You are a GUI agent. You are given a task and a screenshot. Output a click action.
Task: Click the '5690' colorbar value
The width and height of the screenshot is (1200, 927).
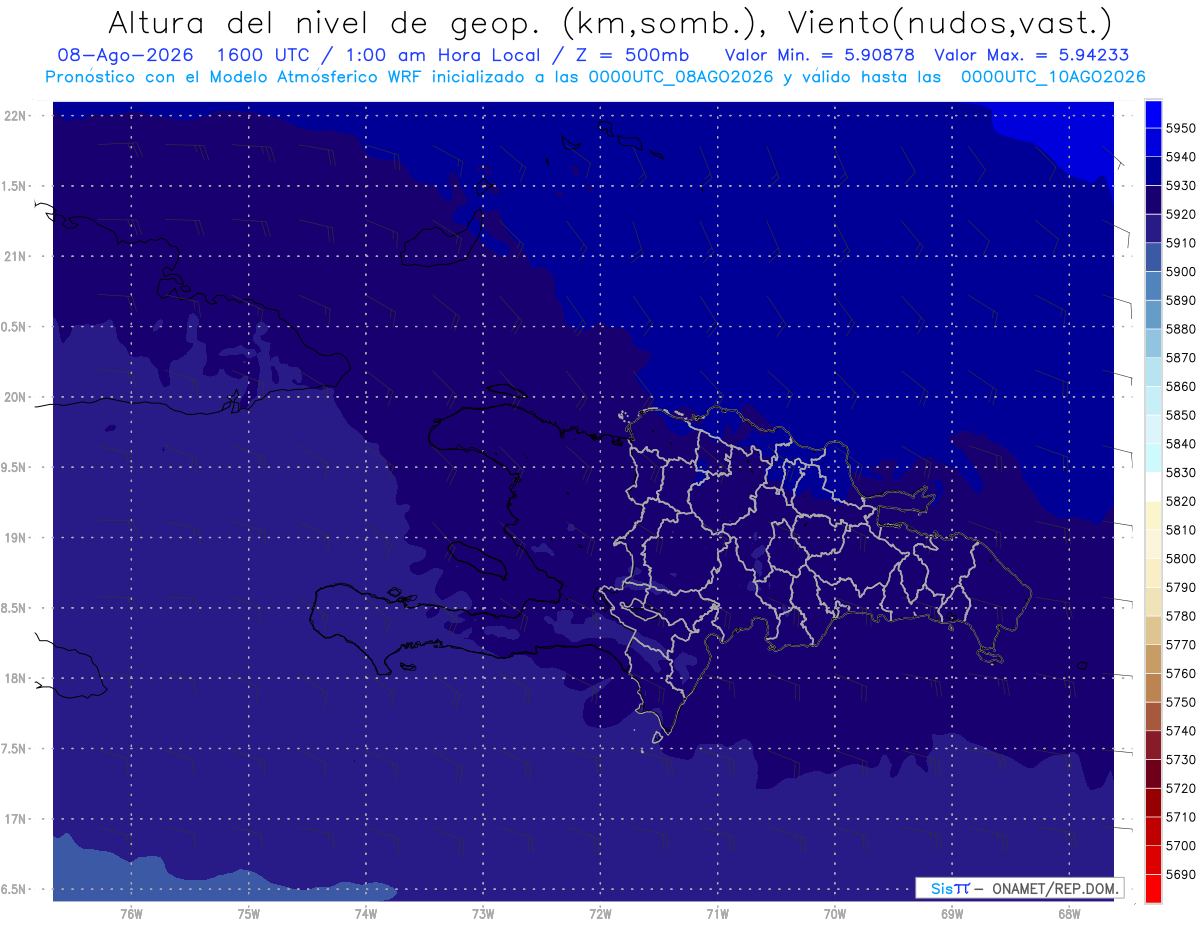click(x=1181, y=874)
